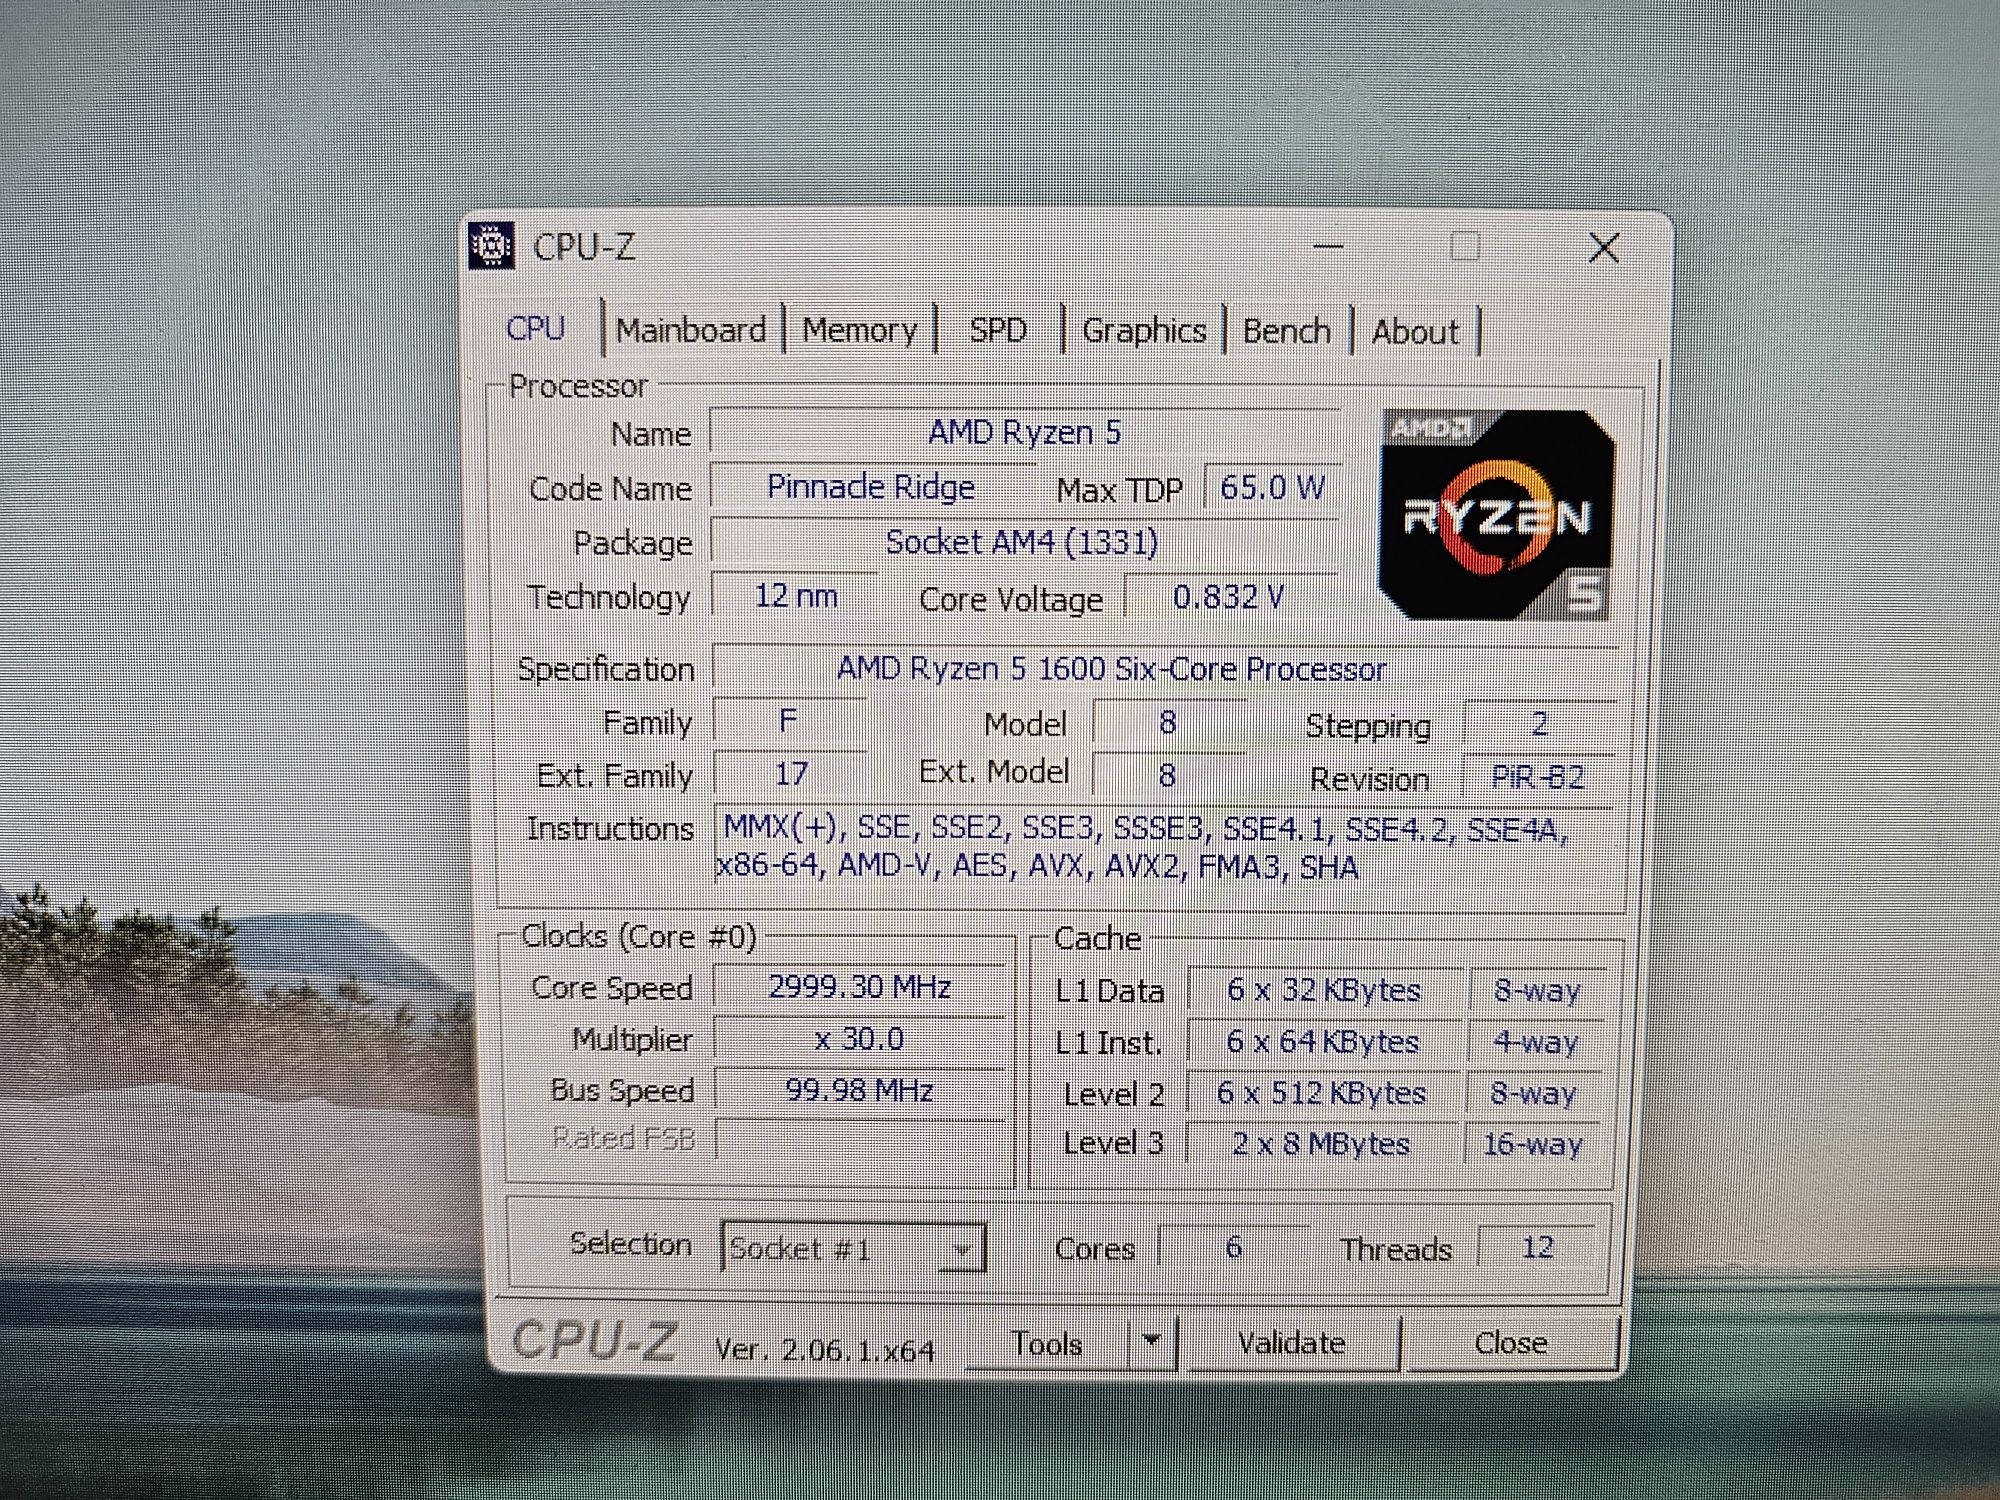Image resolution: width=2000 pixels, height=1500 pixels.
Task: Open the Tools dropdown arrow
Action: [x=1152, y=1341]
